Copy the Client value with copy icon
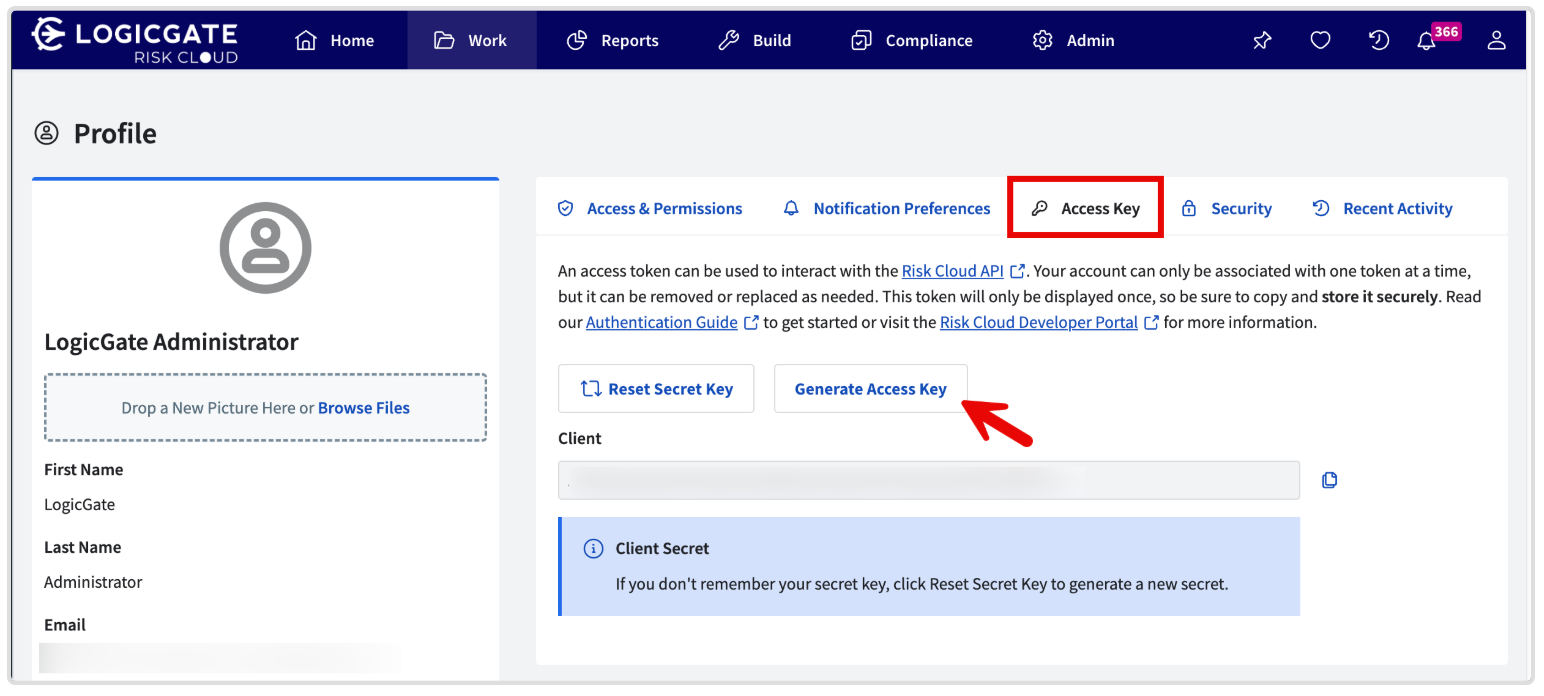The height and width of the screenshot is (696, 1544). coord(1329,480)
